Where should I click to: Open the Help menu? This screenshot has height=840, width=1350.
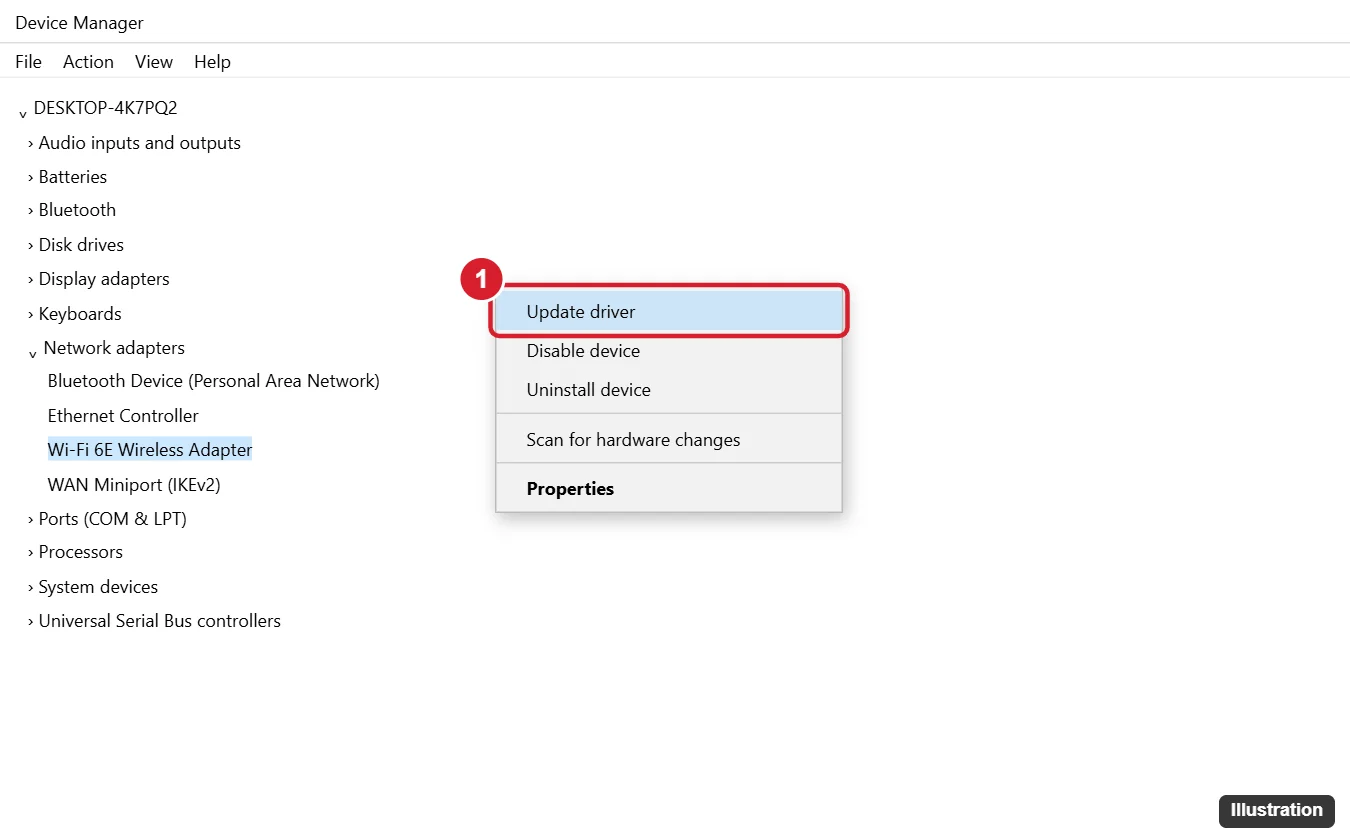click(x=212, y=62)
